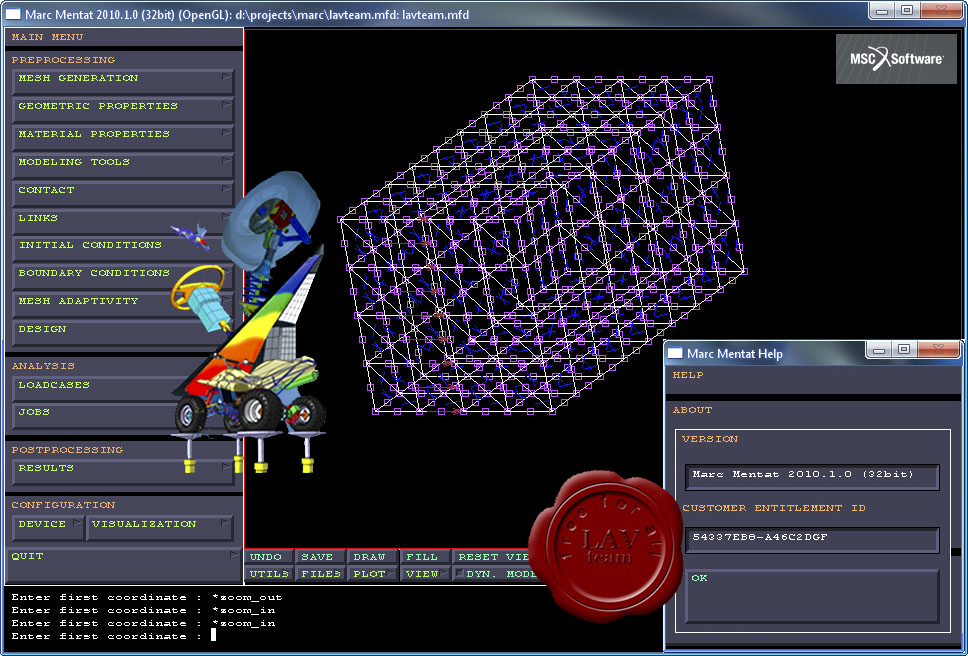Open the MODELING TOOLS menu
The height and width of the screenshot is (656, 968).
(123, 165)
